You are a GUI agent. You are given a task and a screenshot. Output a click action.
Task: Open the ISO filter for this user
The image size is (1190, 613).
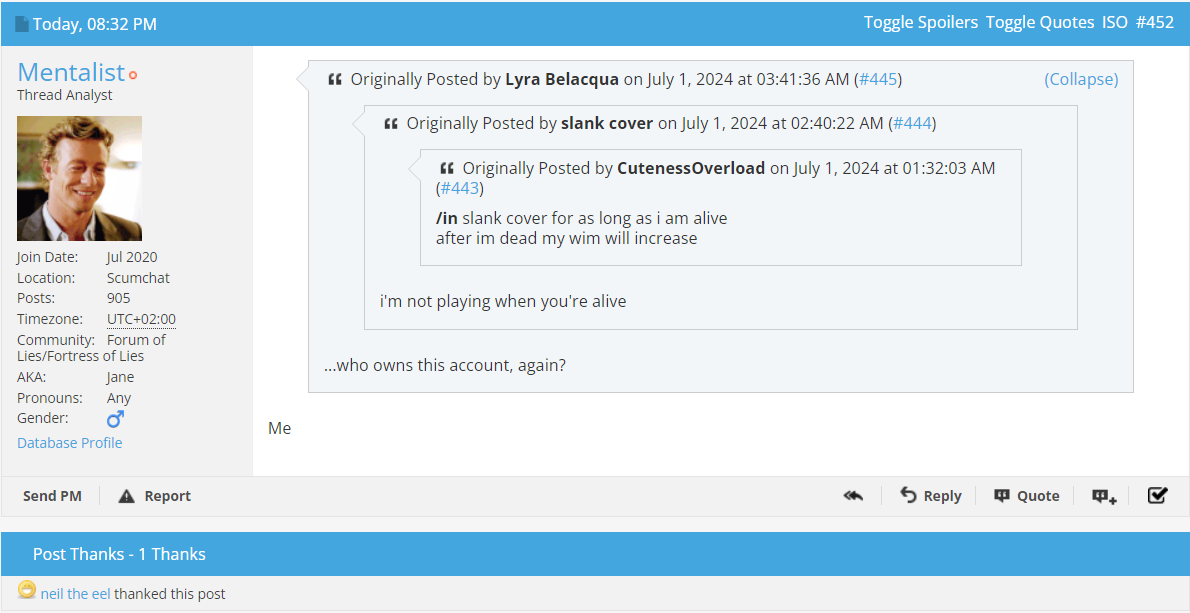1115,23
